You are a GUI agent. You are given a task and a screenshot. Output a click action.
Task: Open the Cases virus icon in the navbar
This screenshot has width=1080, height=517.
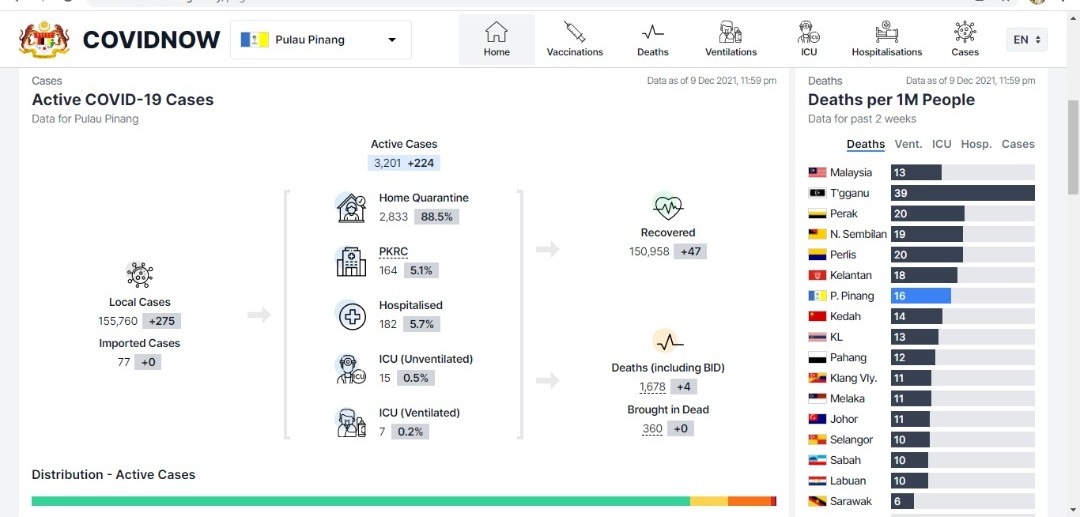point(965,32)
